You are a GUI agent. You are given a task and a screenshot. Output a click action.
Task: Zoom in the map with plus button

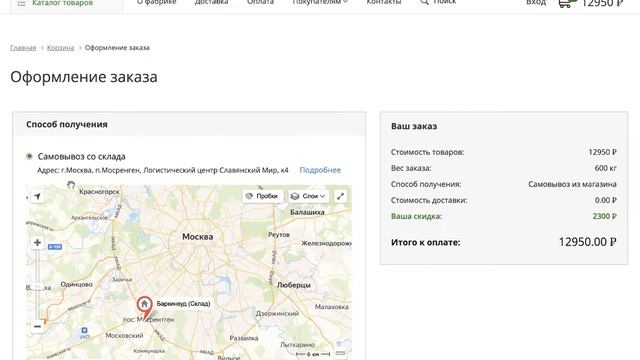(x=37, y=243)
